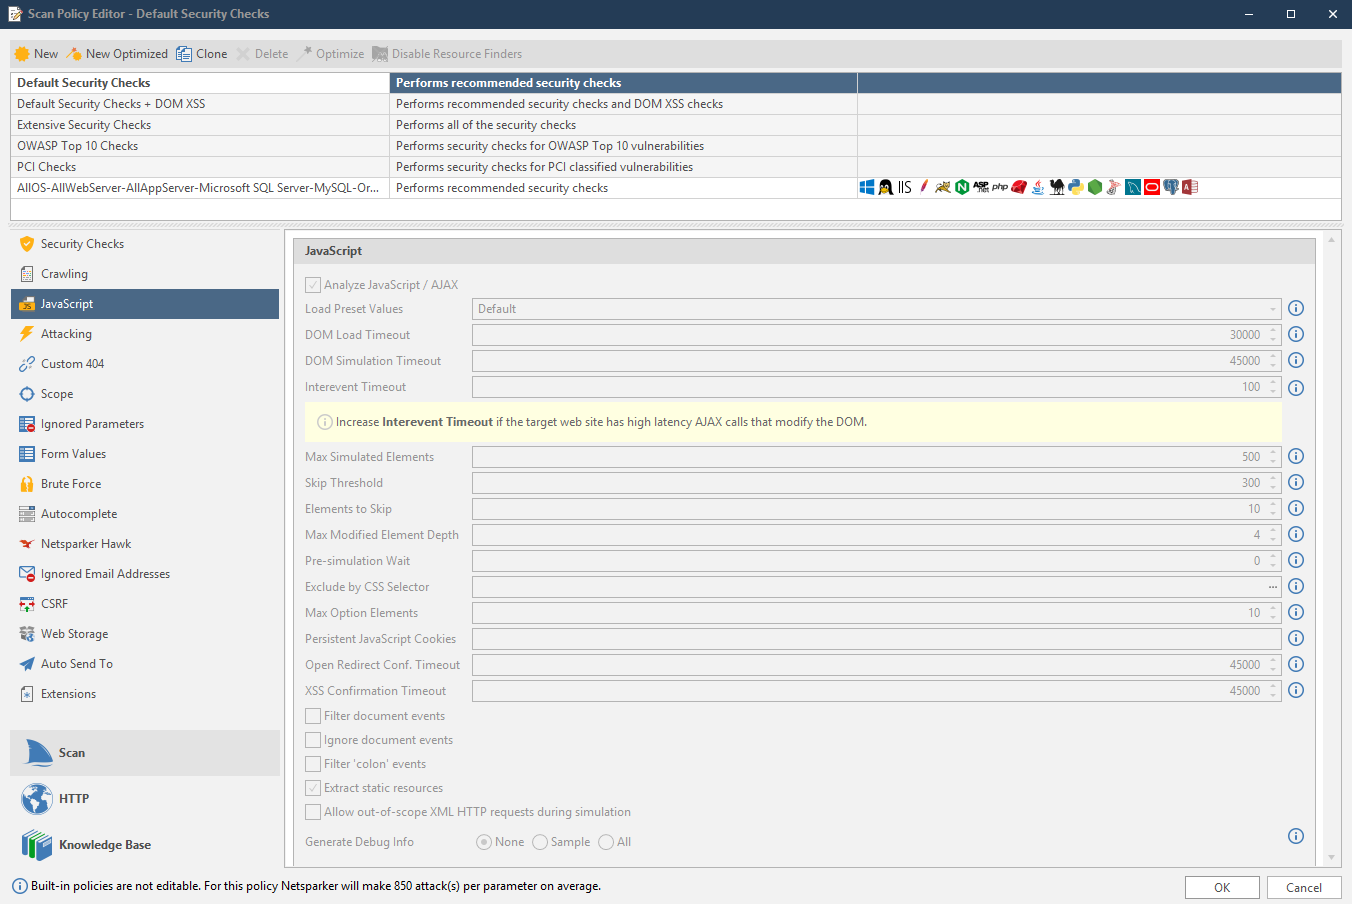Toggle Analyze JavaScript / AJAX checkbox
Viewport: 1352px width, 904px height.
pyautogui.click(x=313, y=285)
